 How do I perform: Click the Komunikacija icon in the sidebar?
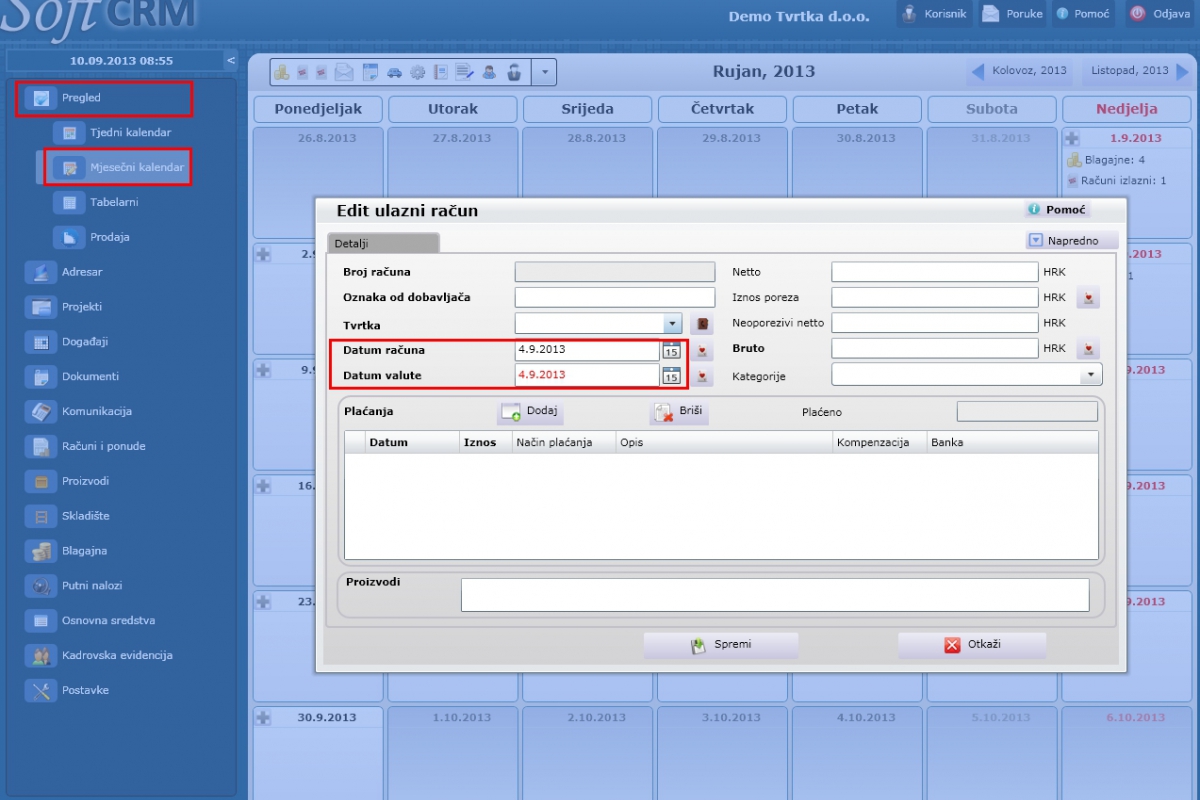point(41,411)
